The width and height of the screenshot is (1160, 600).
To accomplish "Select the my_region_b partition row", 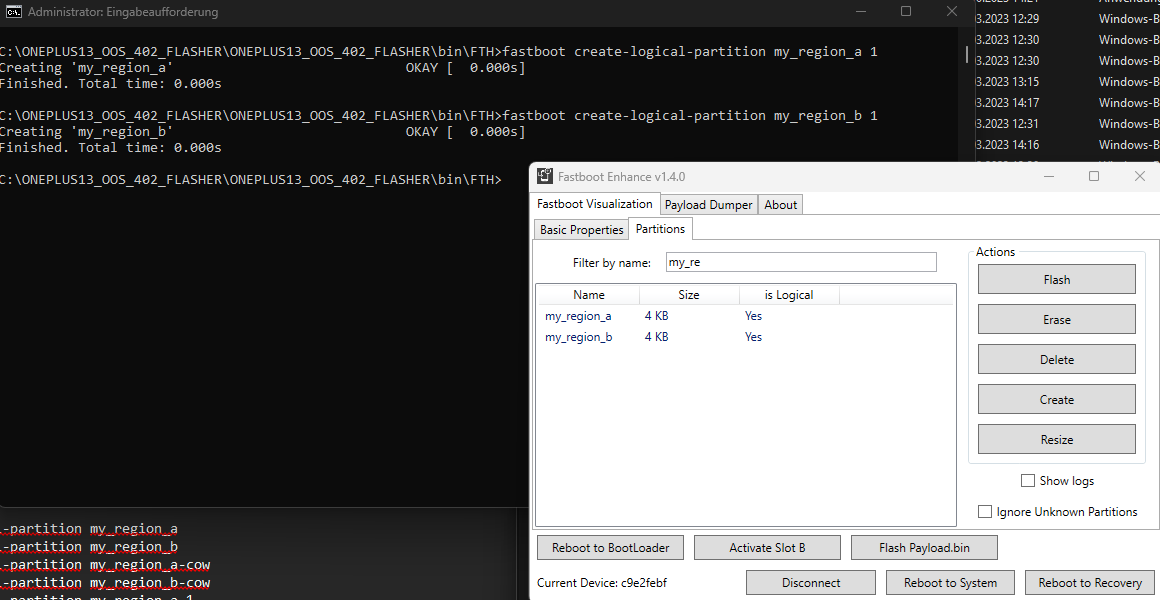I will [x=745, y=337].
